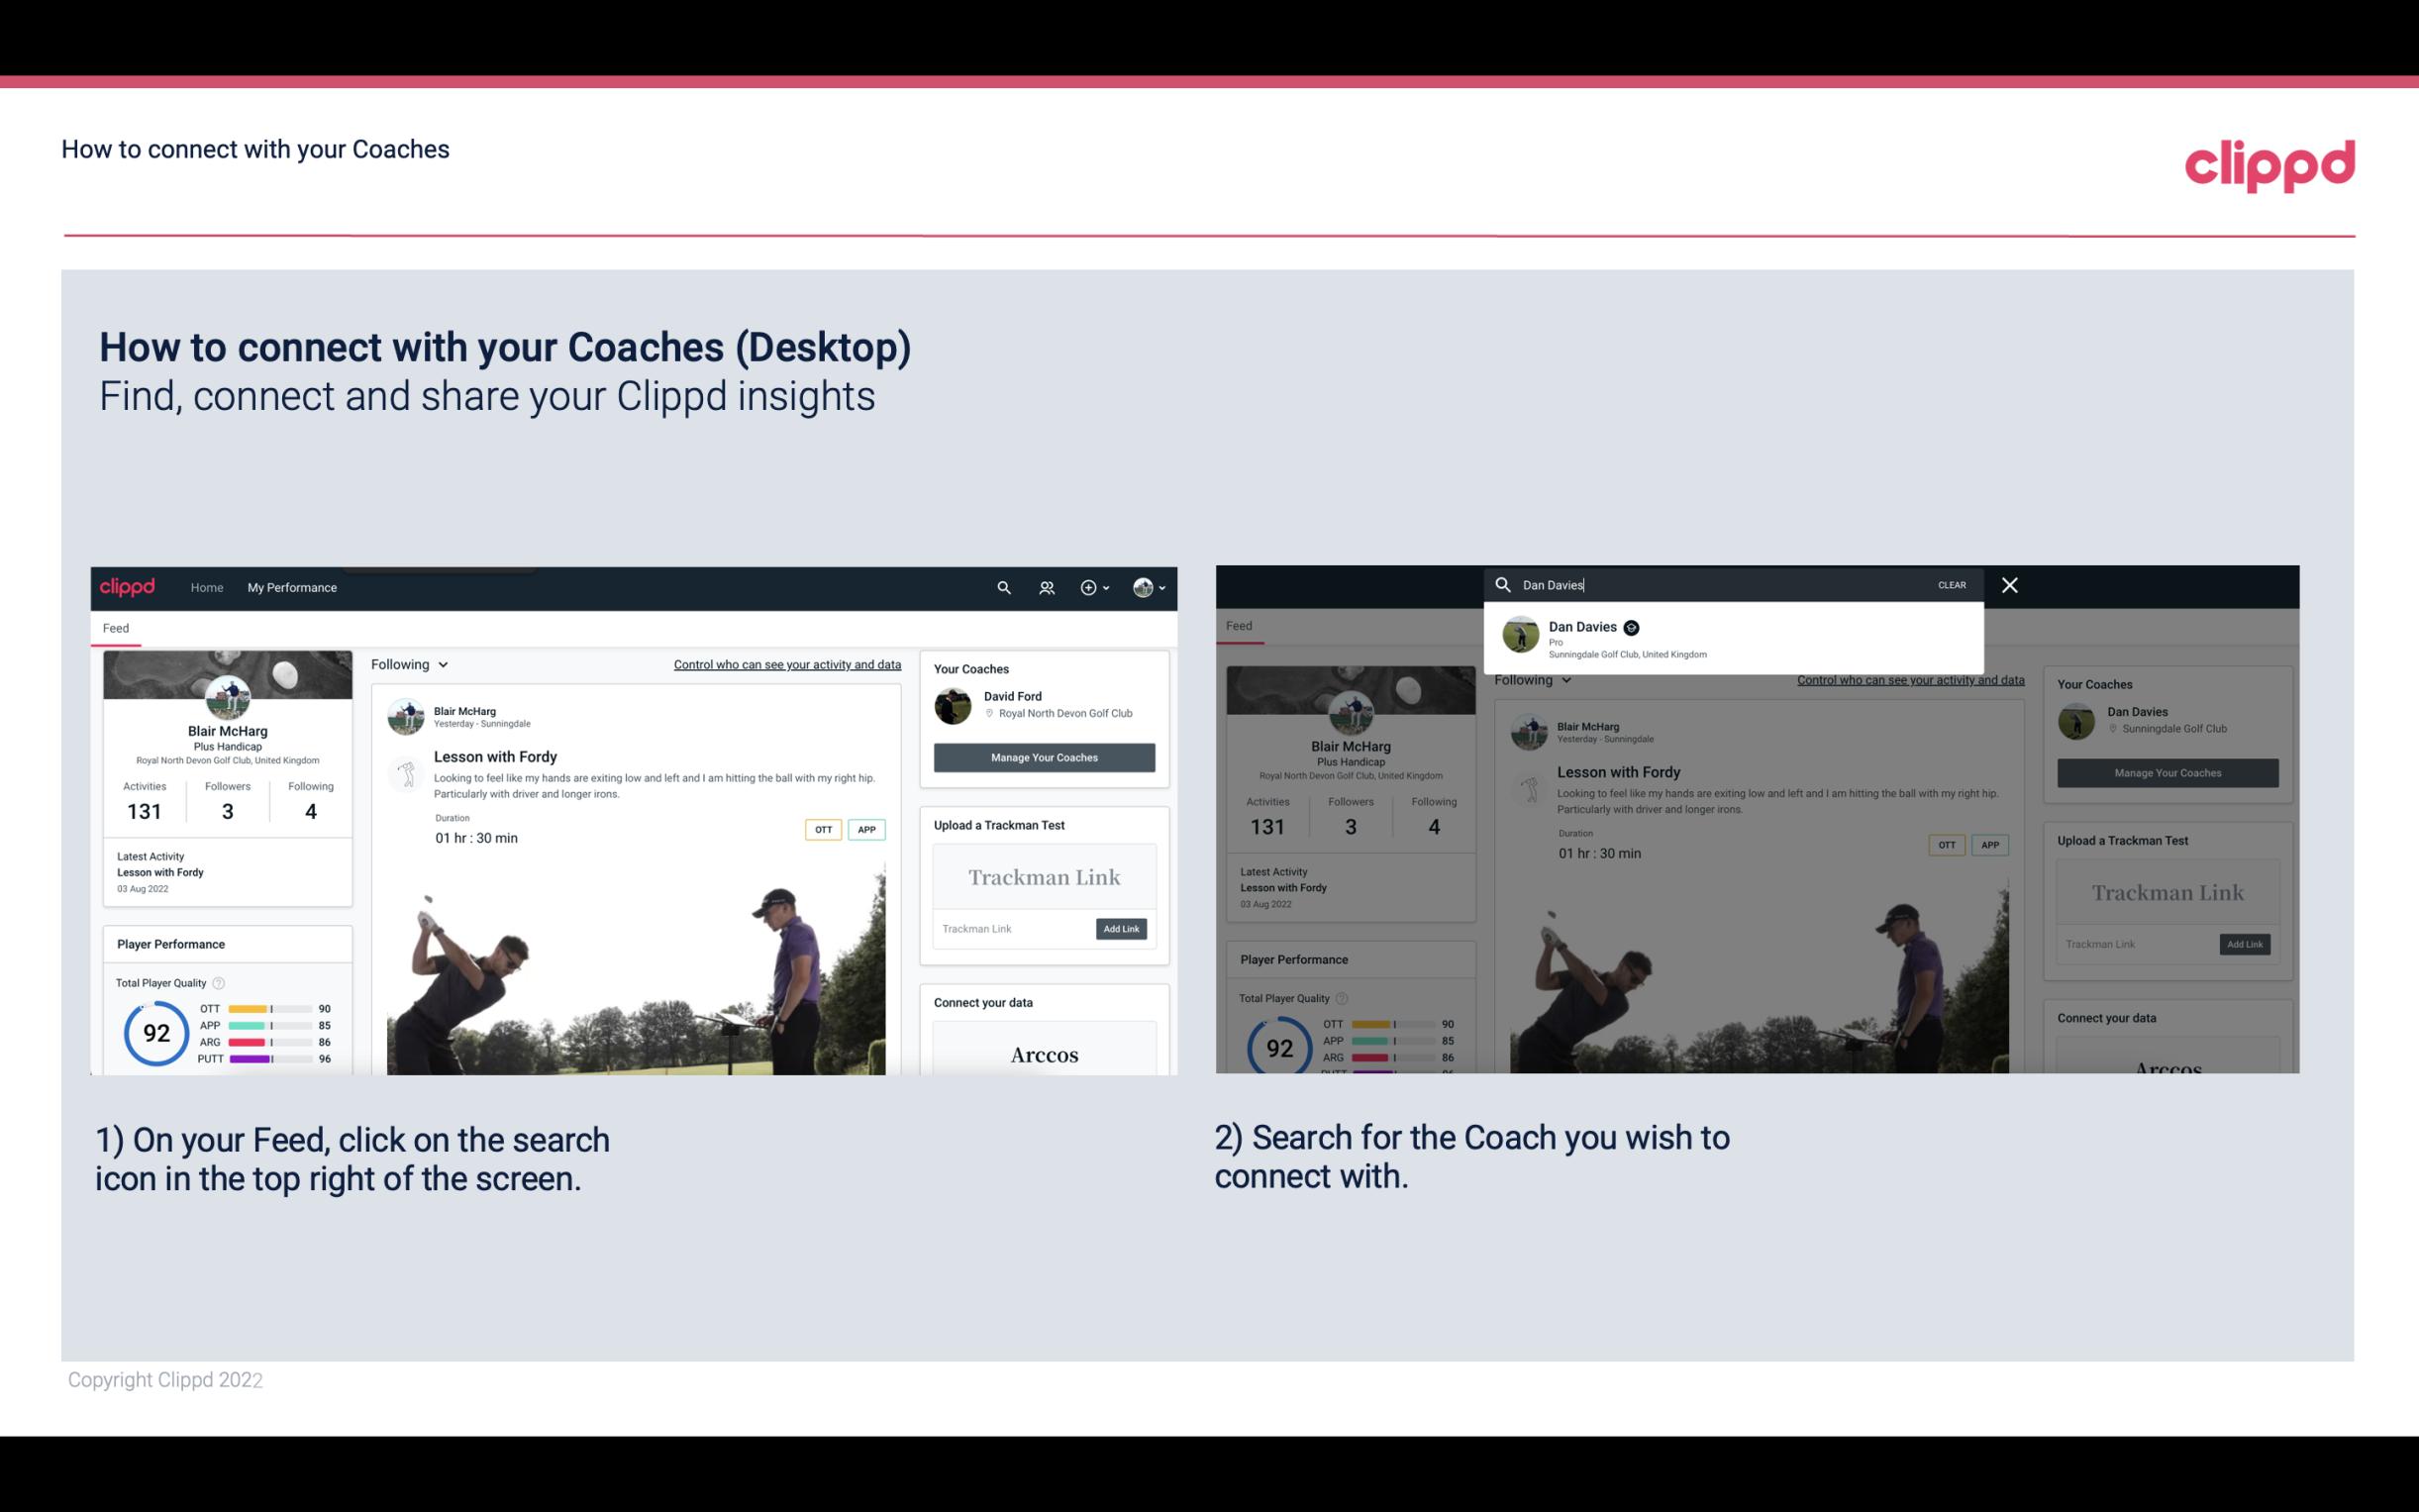Click the Home menu item in navbar

[x=206, y=587]
